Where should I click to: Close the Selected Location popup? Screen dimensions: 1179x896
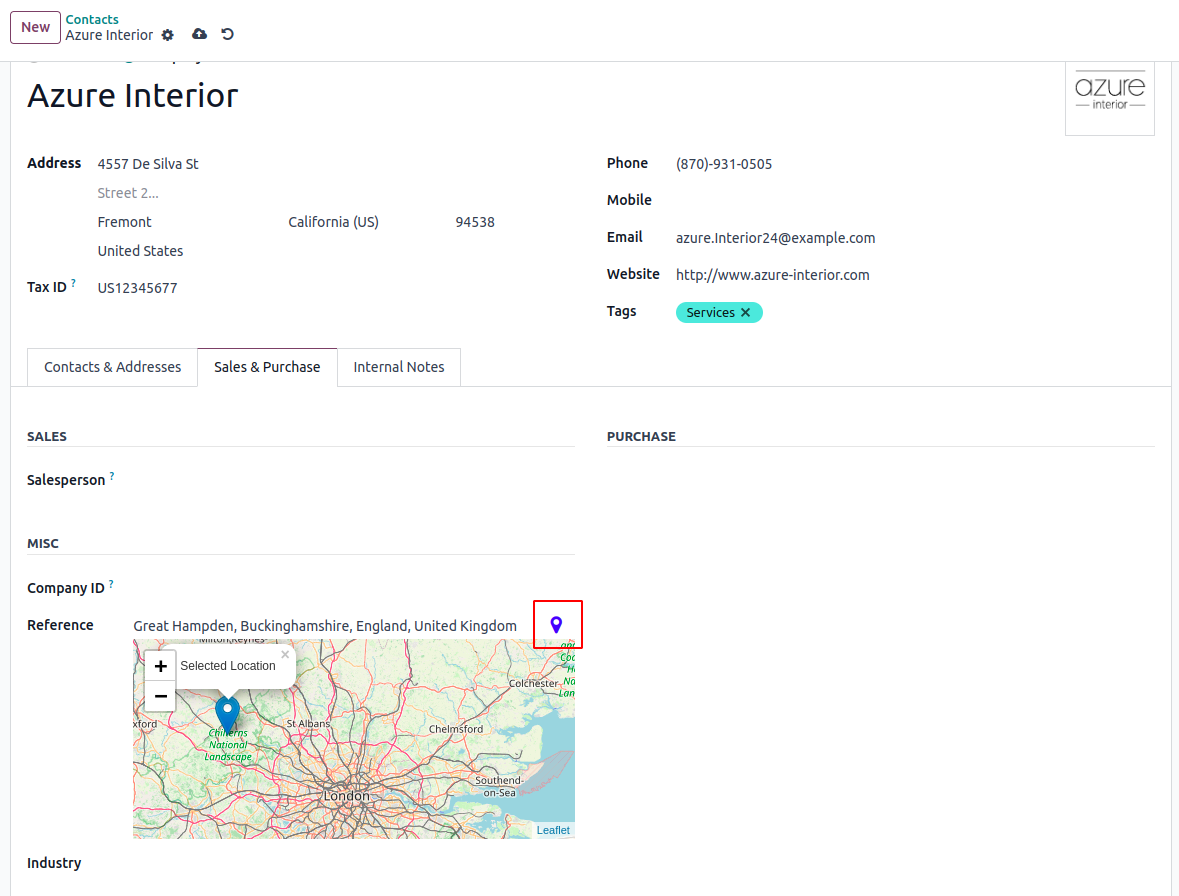click(285, 655)
